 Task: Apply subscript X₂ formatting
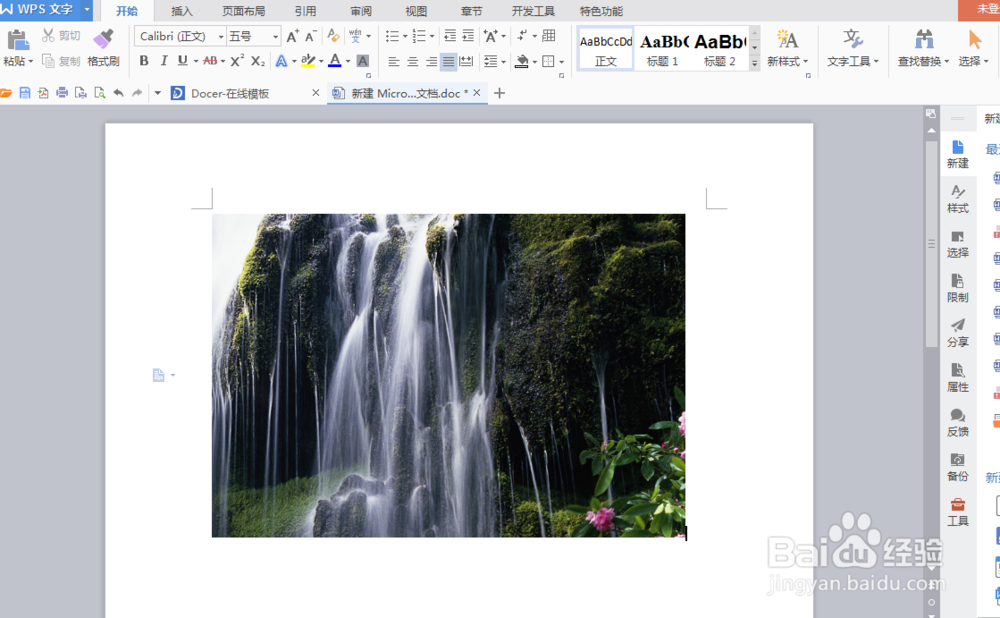[x=258, y=61]
